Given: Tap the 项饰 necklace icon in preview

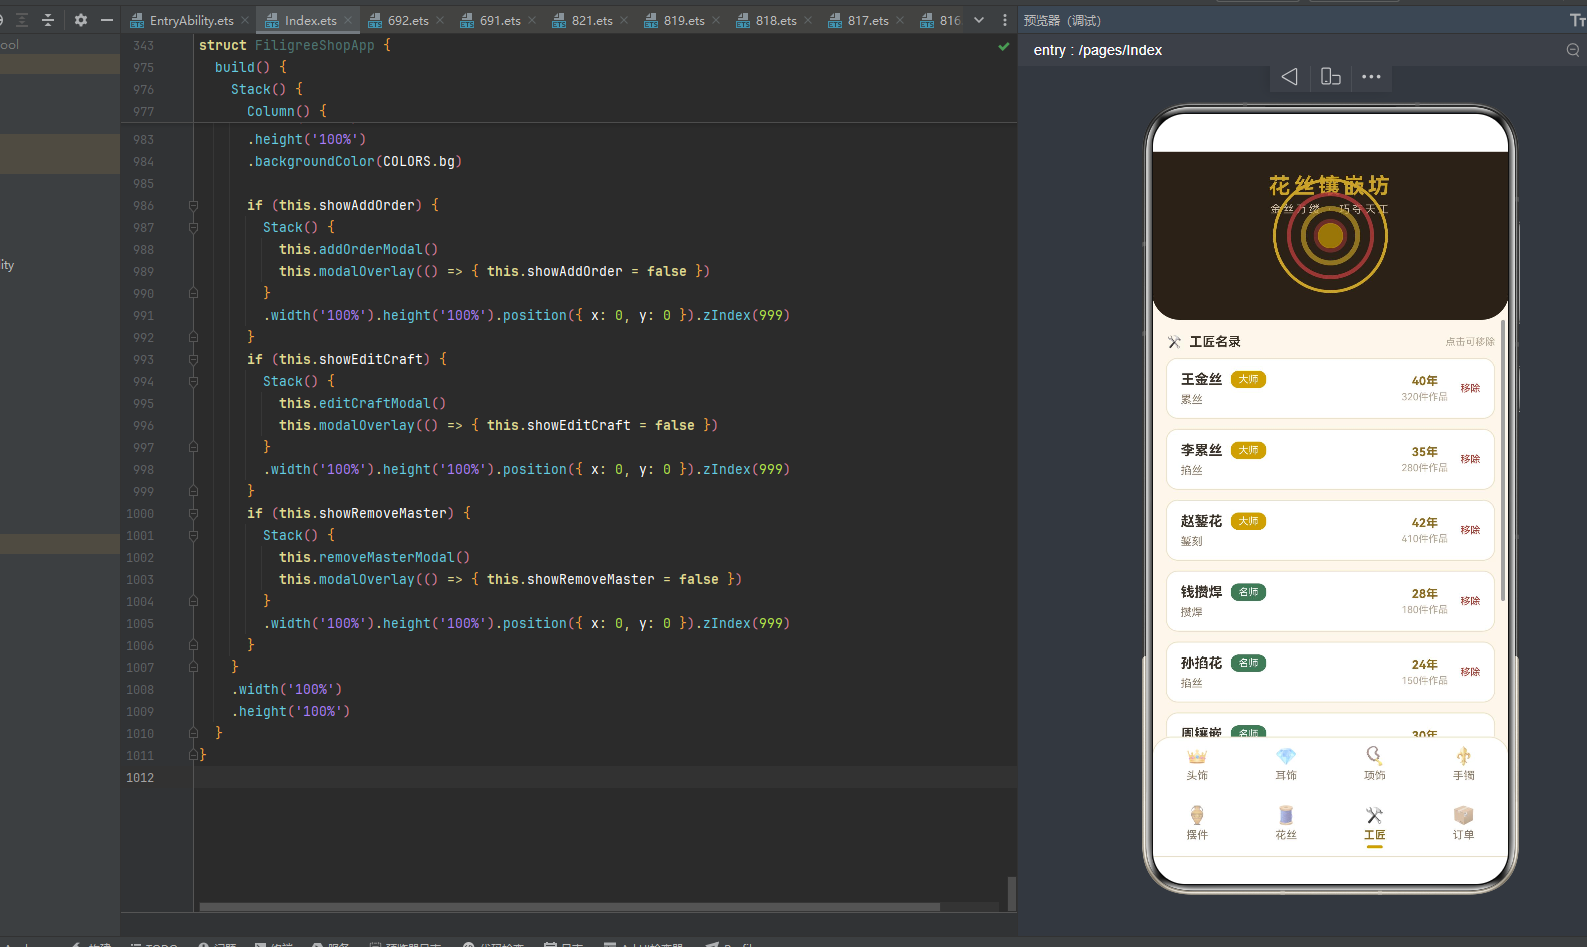Looking at the screenshot, I should (x=1375, y=756).
